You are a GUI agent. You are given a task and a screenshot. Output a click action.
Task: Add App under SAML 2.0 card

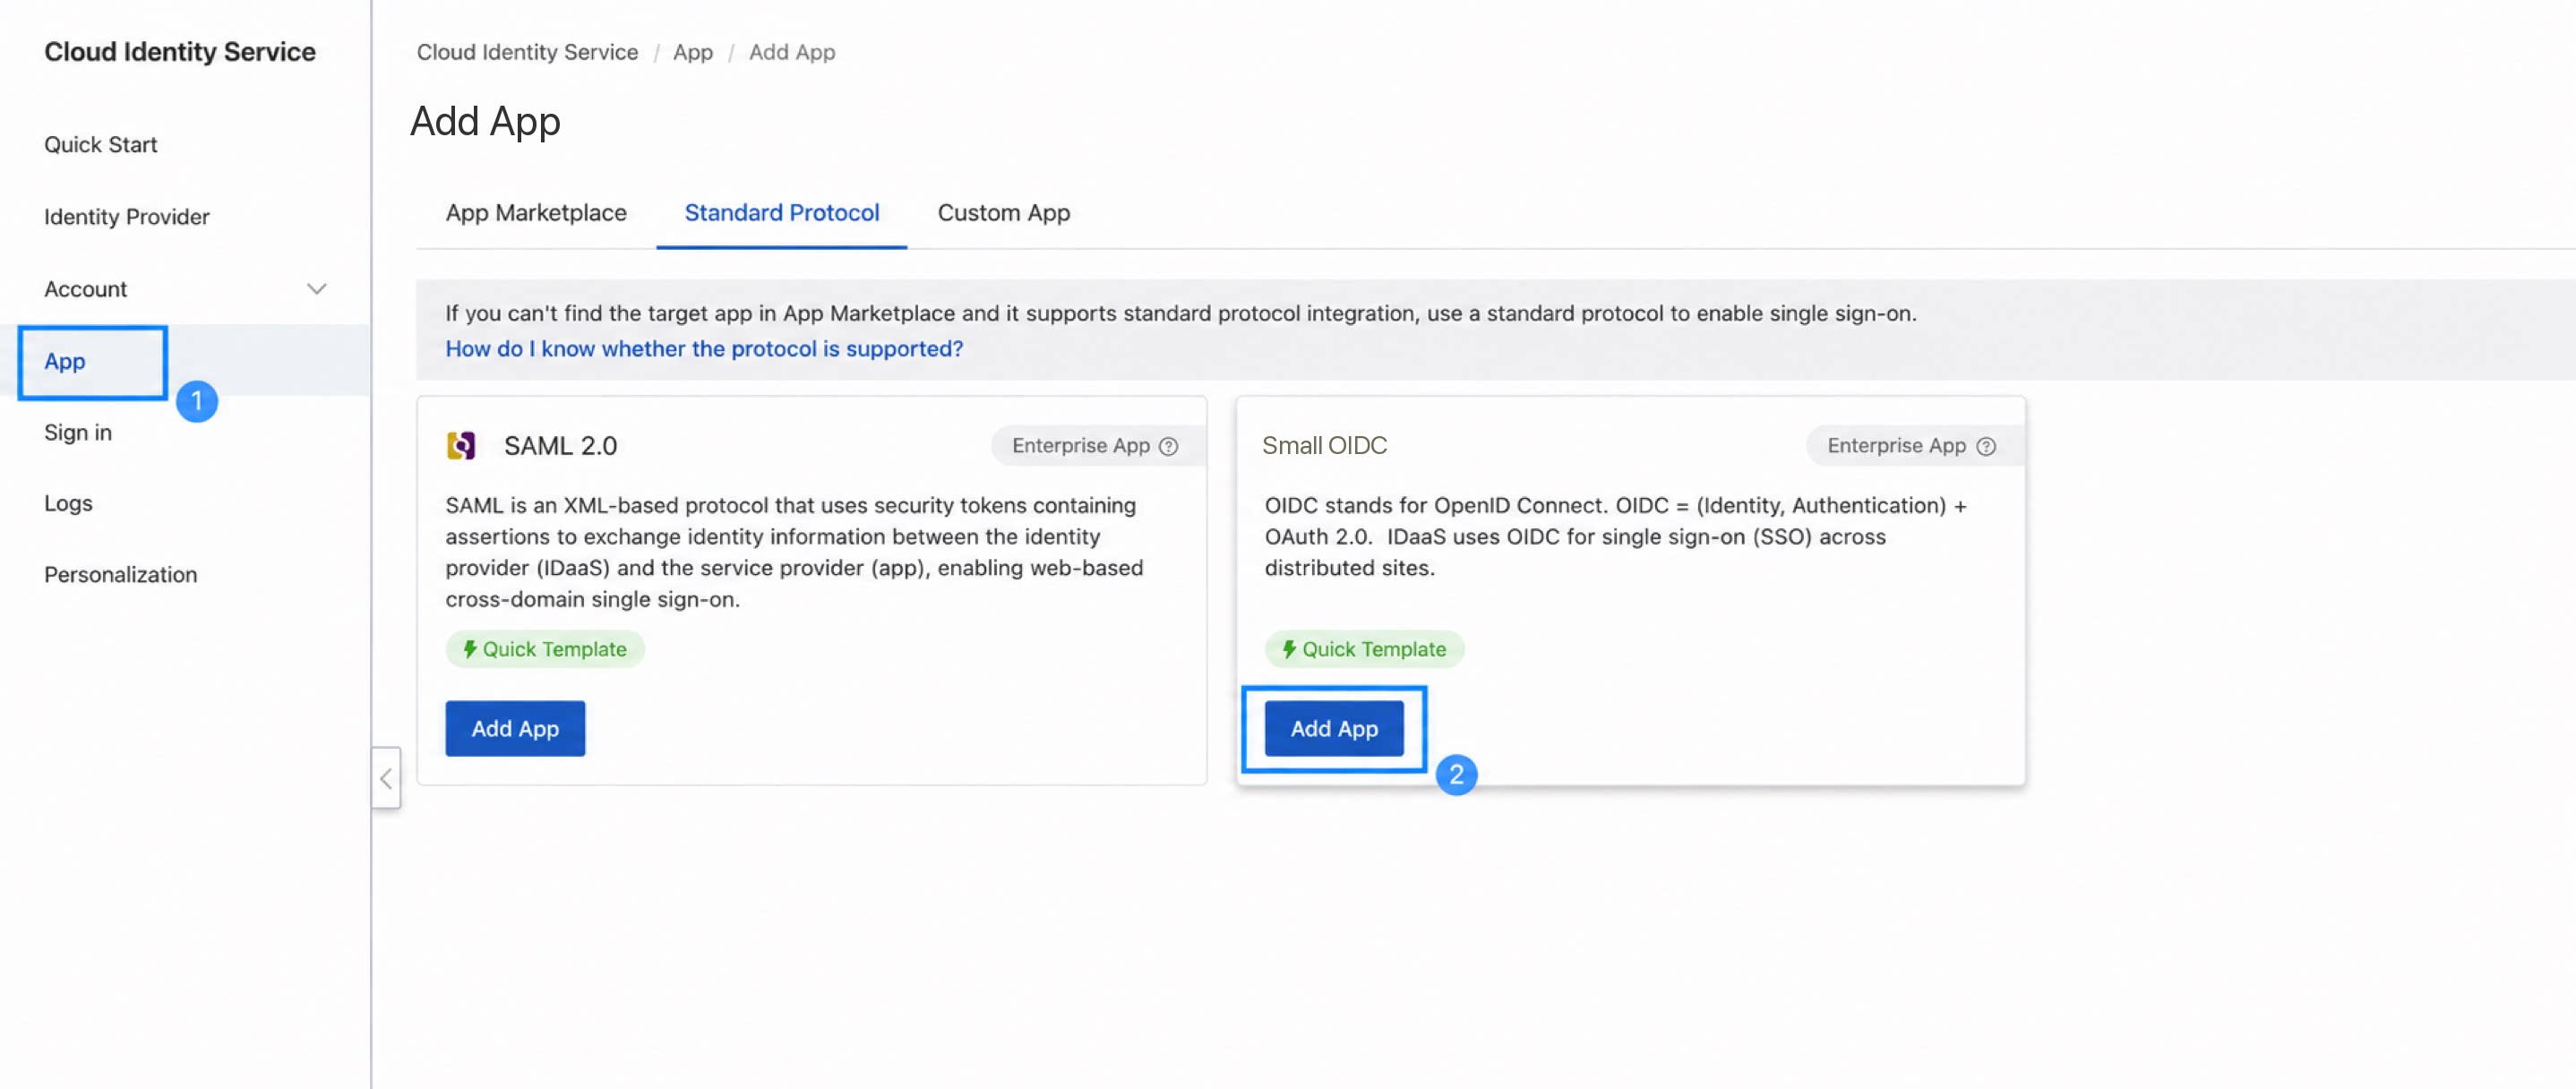point(515,728)
